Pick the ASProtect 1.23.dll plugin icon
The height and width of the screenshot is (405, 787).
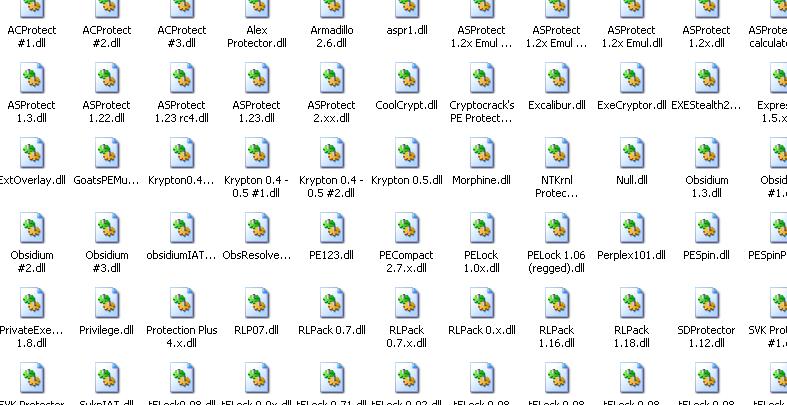(257, 79)
